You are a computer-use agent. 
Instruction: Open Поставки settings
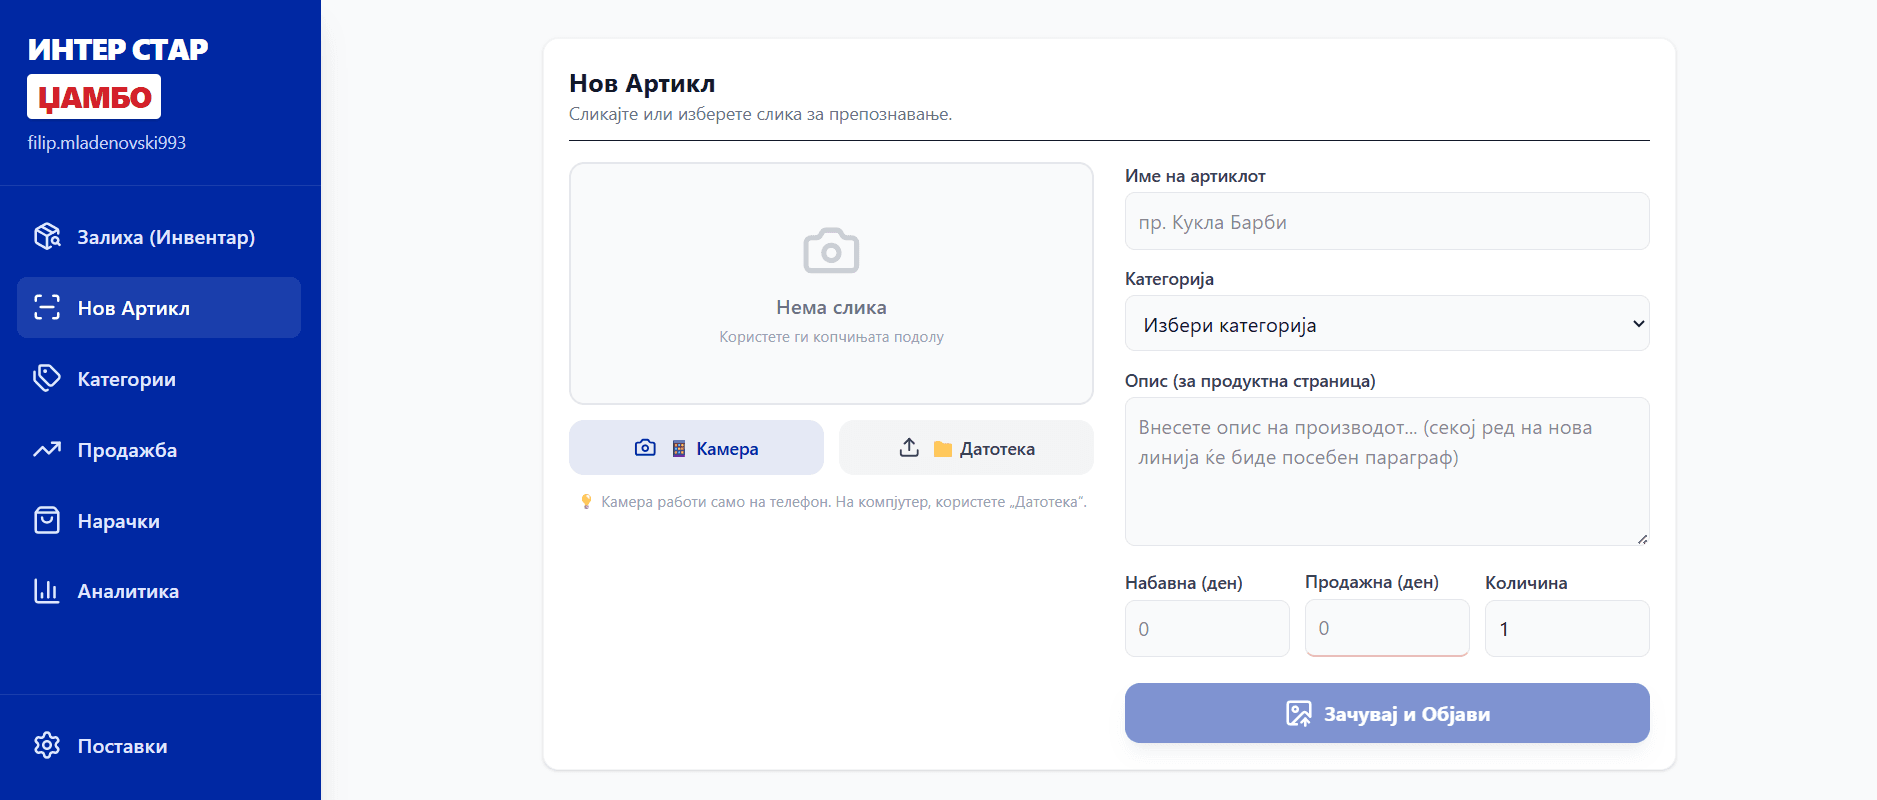click(x=159, y=746)
